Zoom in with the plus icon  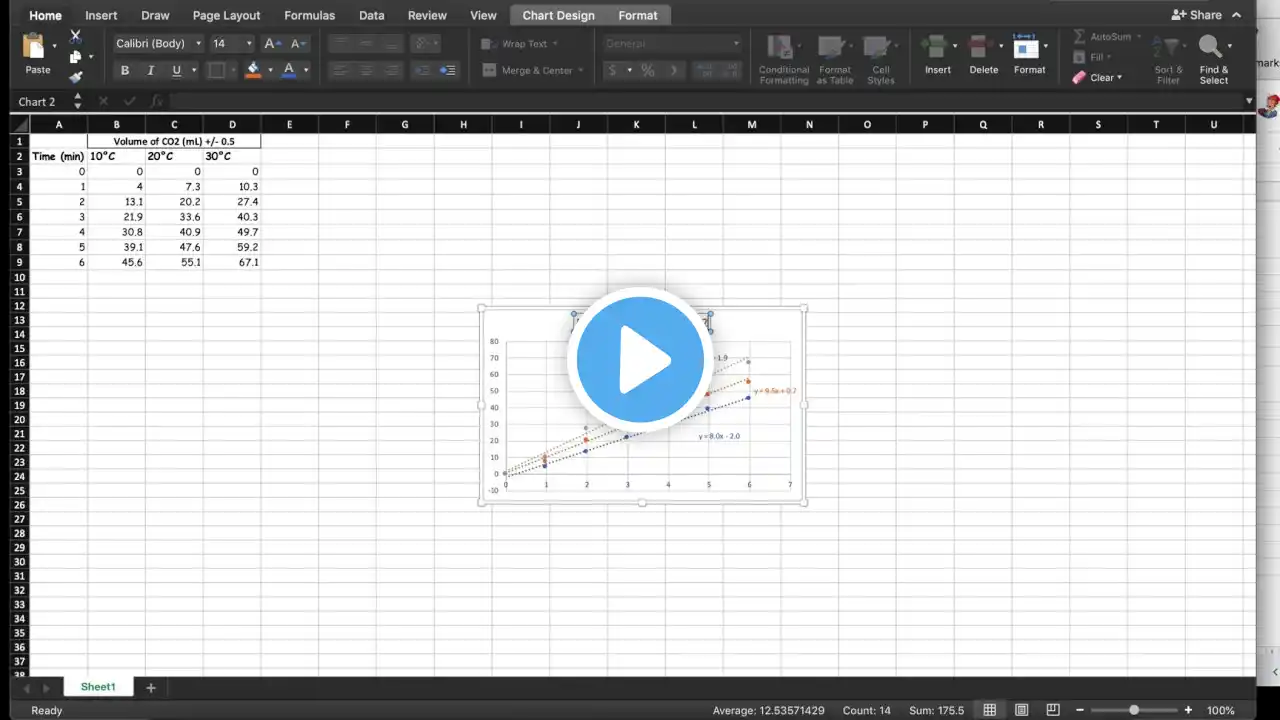coord(1188,710)
